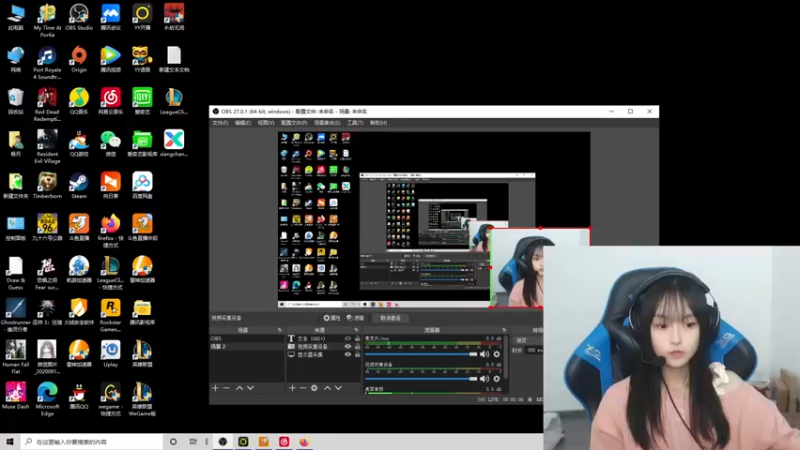Open the QQ音乐 desktop shortcut
This screenshot has height=450, width=800.
click(79, 101)
